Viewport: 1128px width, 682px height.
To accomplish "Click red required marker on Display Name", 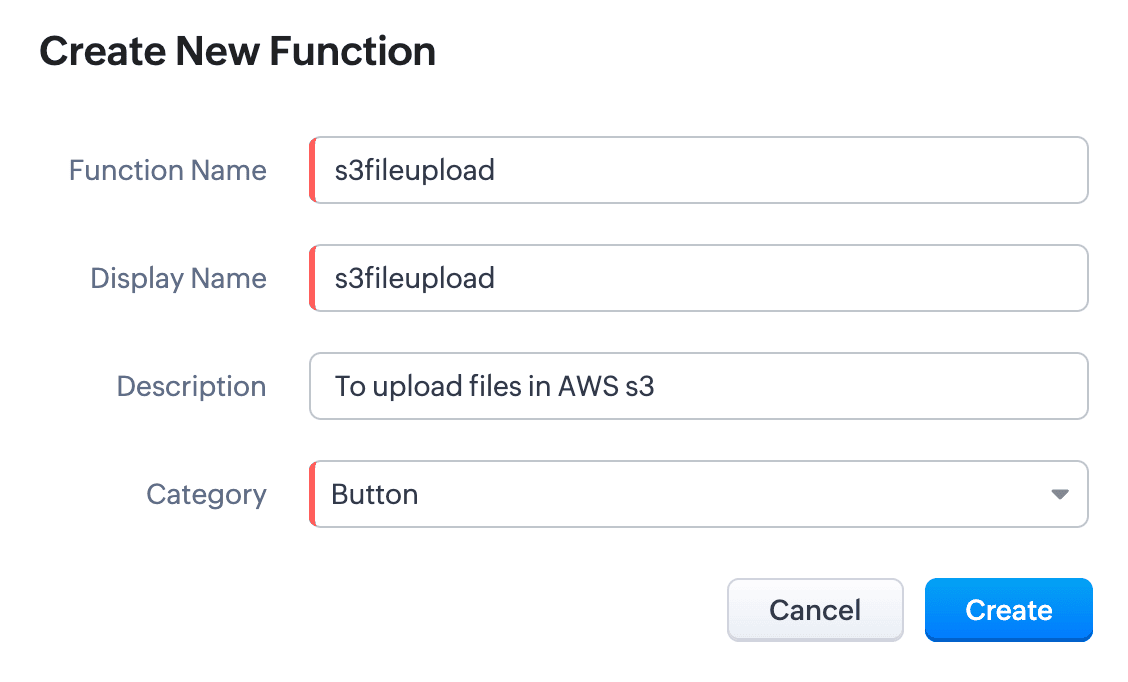I will (313, 278).
